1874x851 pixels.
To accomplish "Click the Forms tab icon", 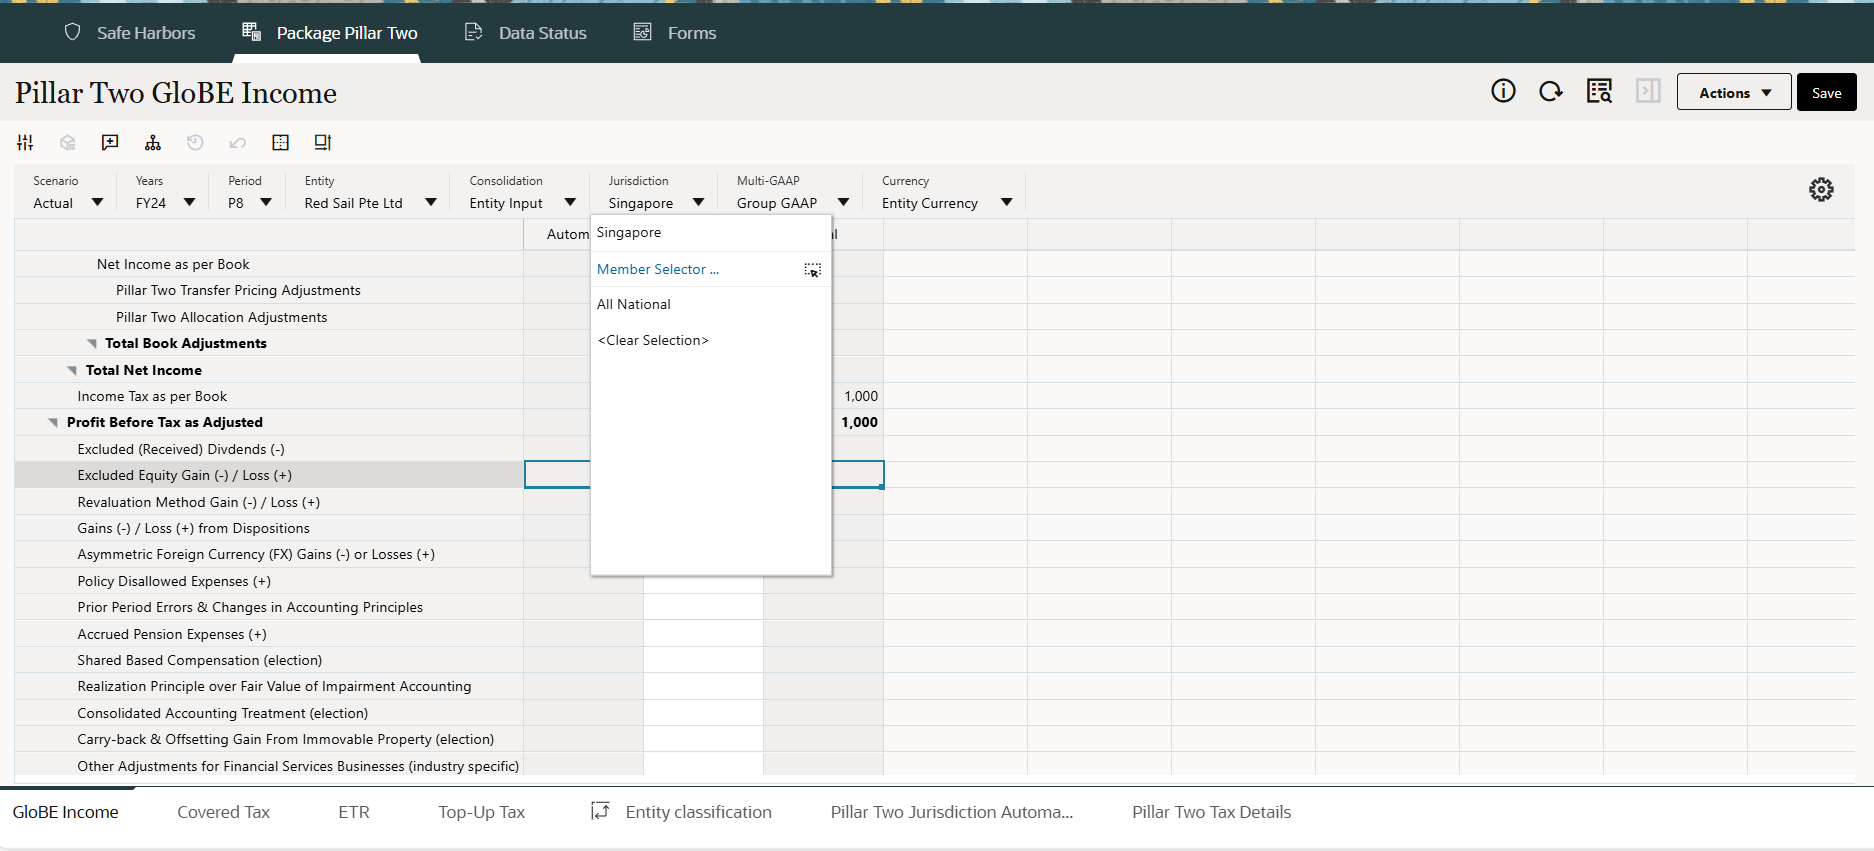I will (643, 32).
